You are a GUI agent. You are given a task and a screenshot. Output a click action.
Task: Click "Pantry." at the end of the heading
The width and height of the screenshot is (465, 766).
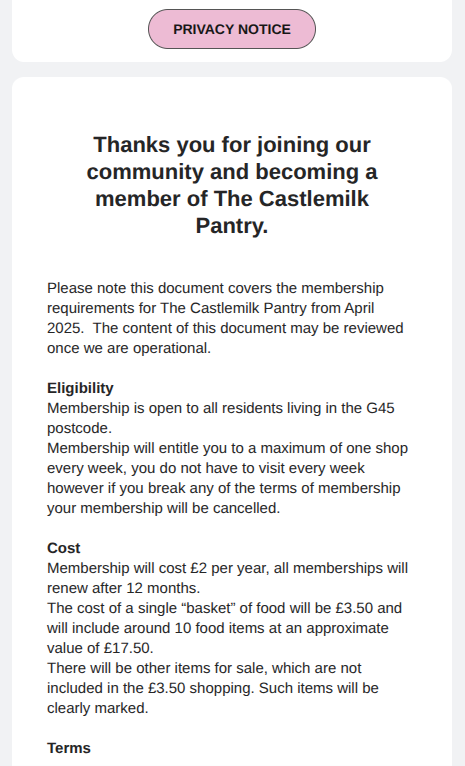click(x=232, y=226)
